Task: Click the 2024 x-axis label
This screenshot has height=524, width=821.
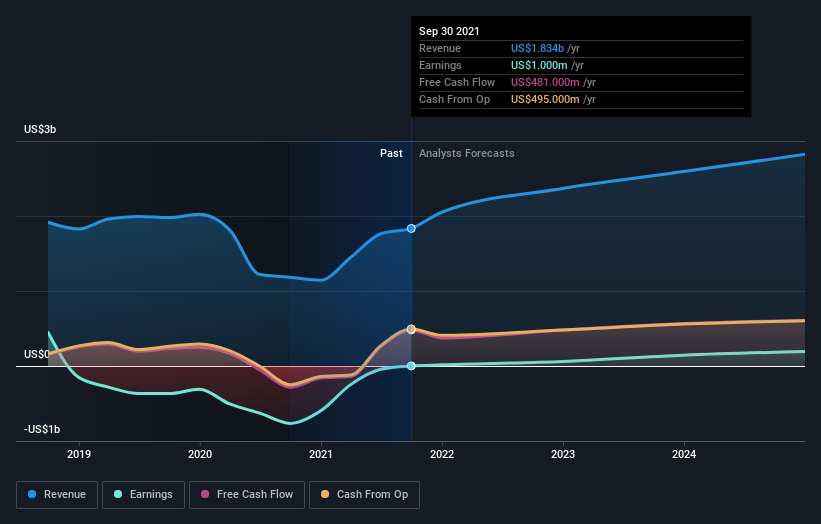Action: pos(684,454)
